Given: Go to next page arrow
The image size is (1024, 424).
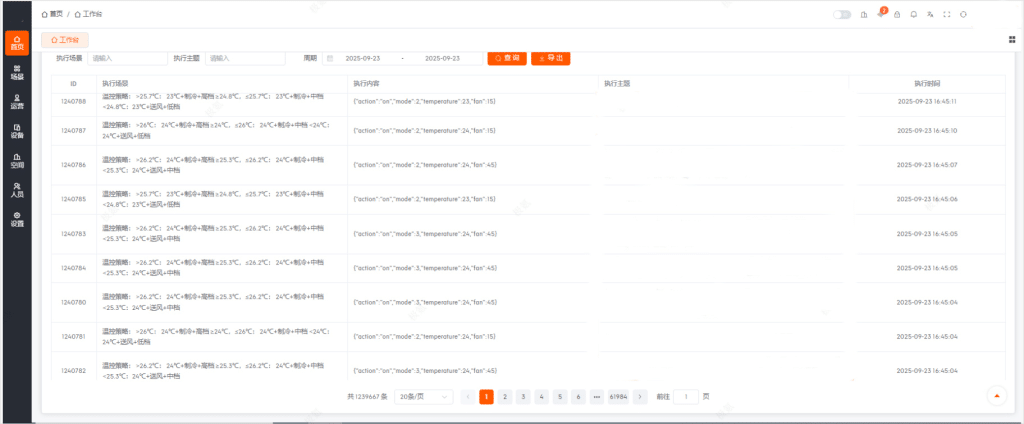Looking at the screenshot, I should [641, 397].
